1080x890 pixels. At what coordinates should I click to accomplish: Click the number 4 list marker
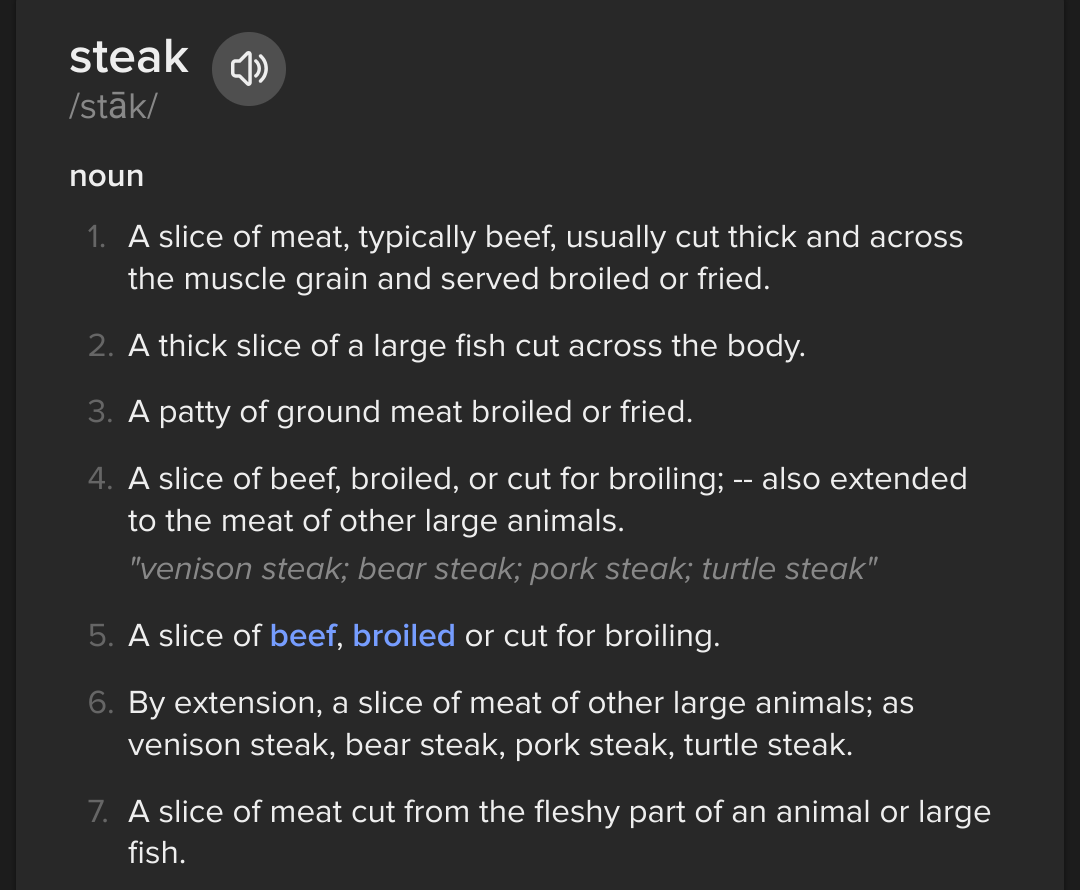99,478
